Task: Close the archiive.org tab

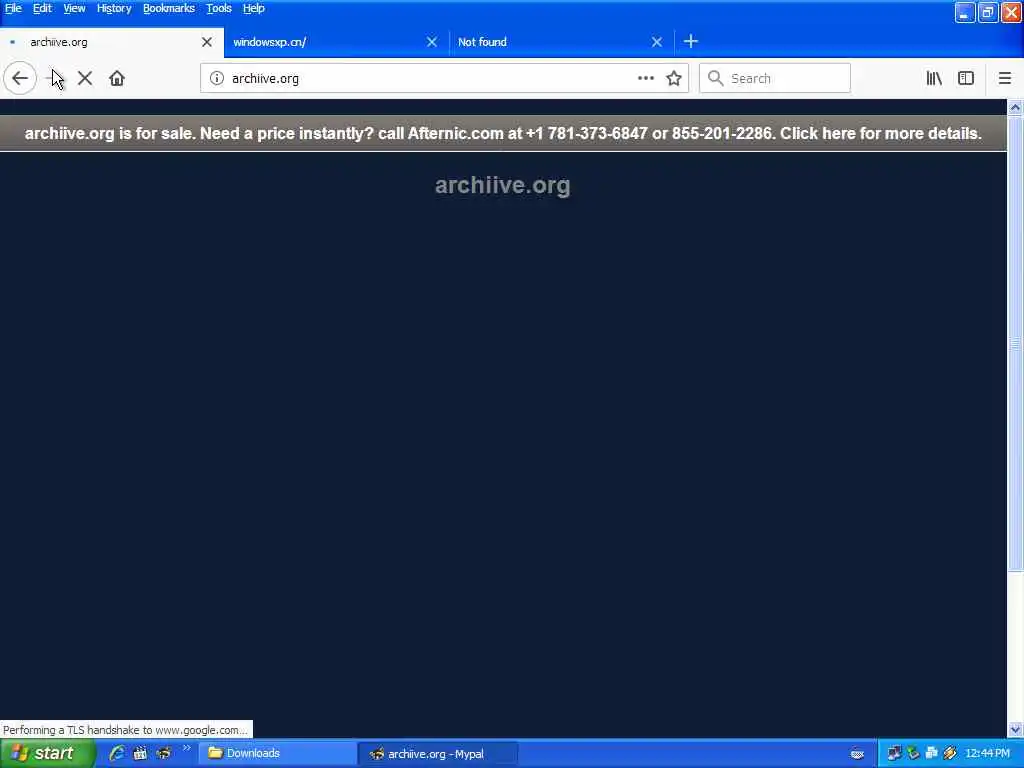Action: (x=207, y=42)
